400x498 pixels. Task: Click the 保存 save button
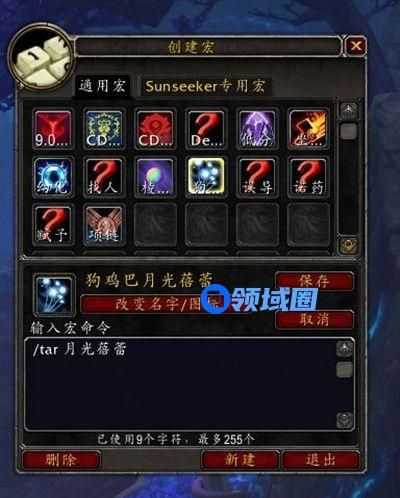coord(314,281)
